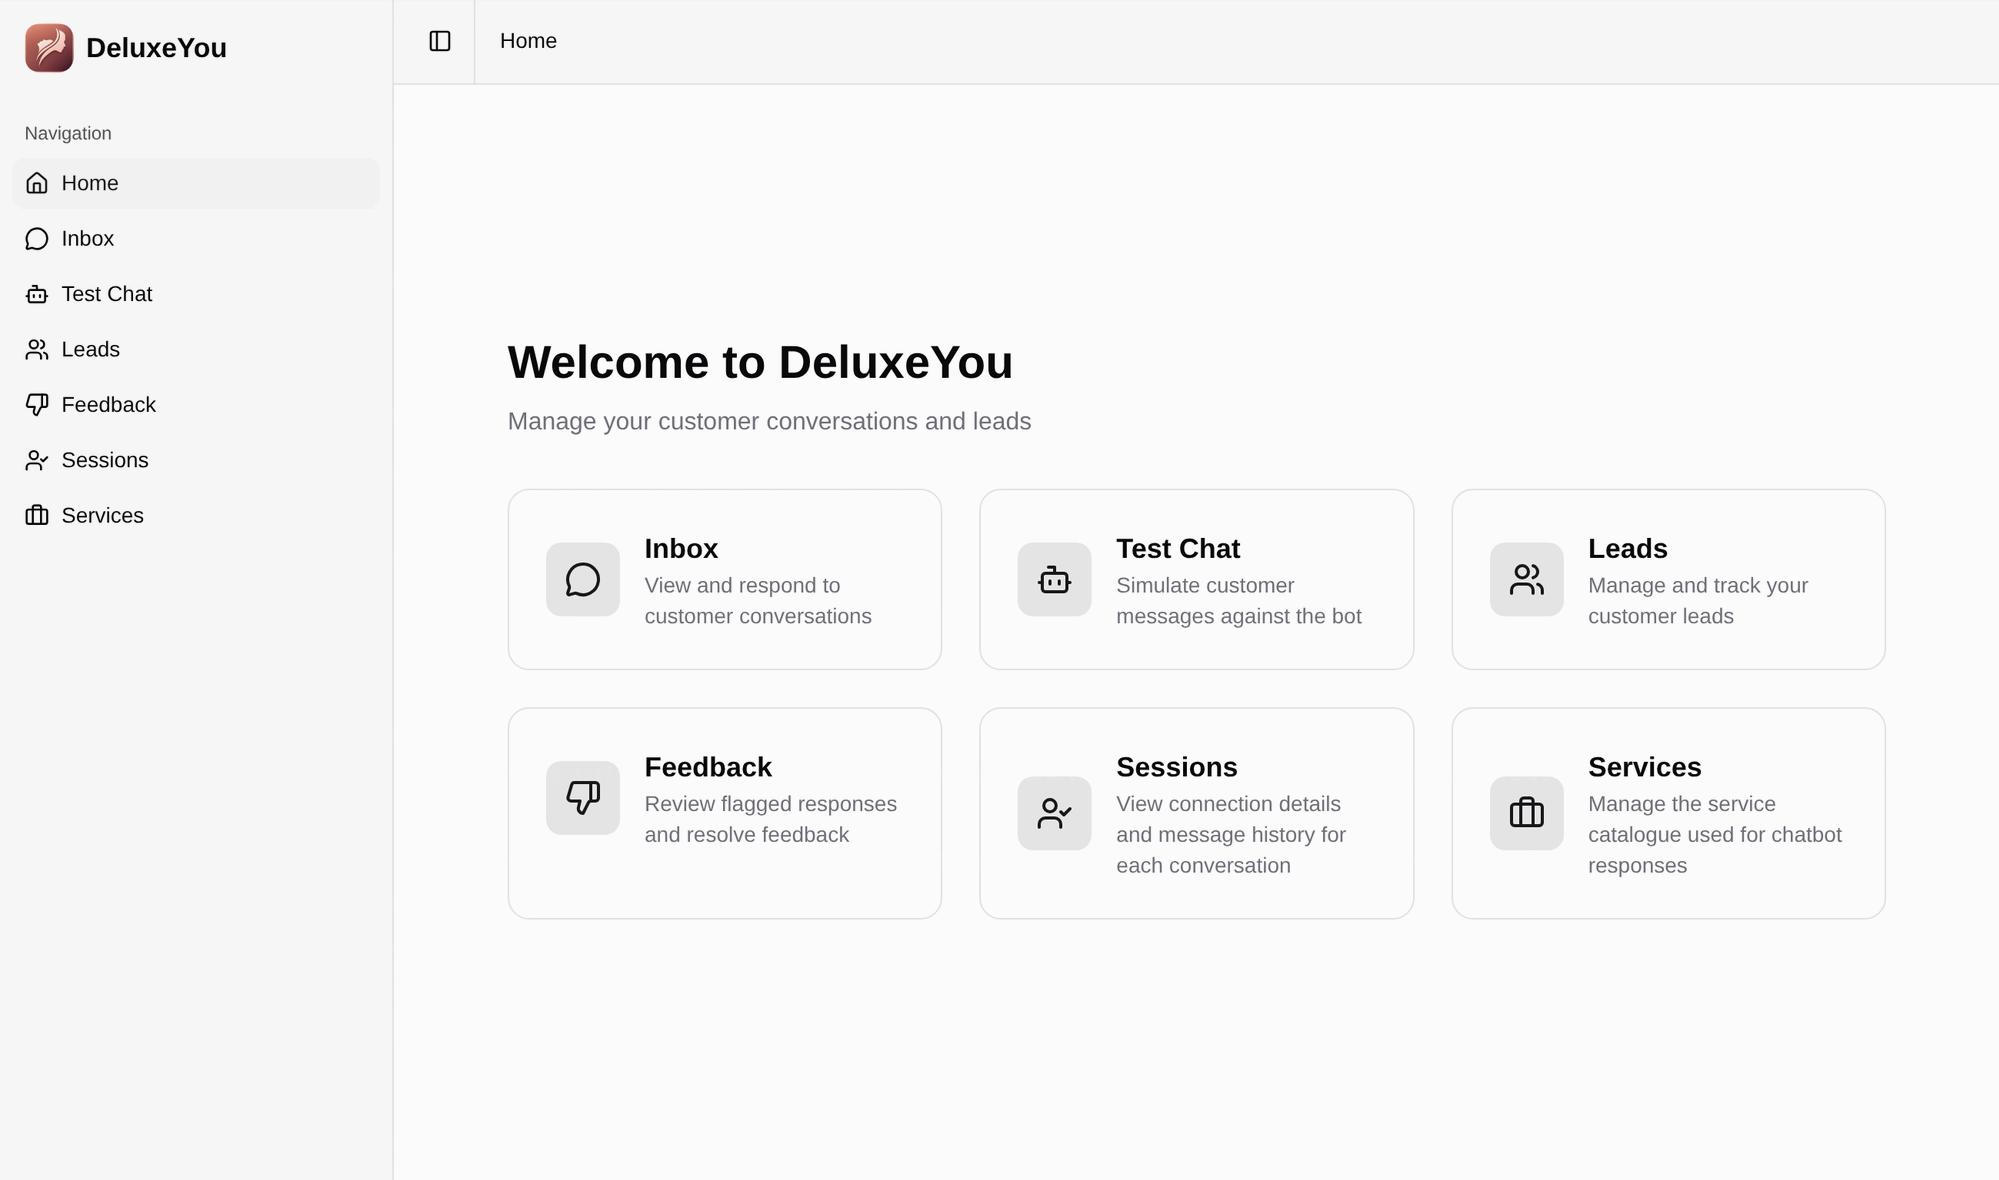Click the DeluxeYou brand name text
Screen dimensions: 1999x1180
(156, 48)
